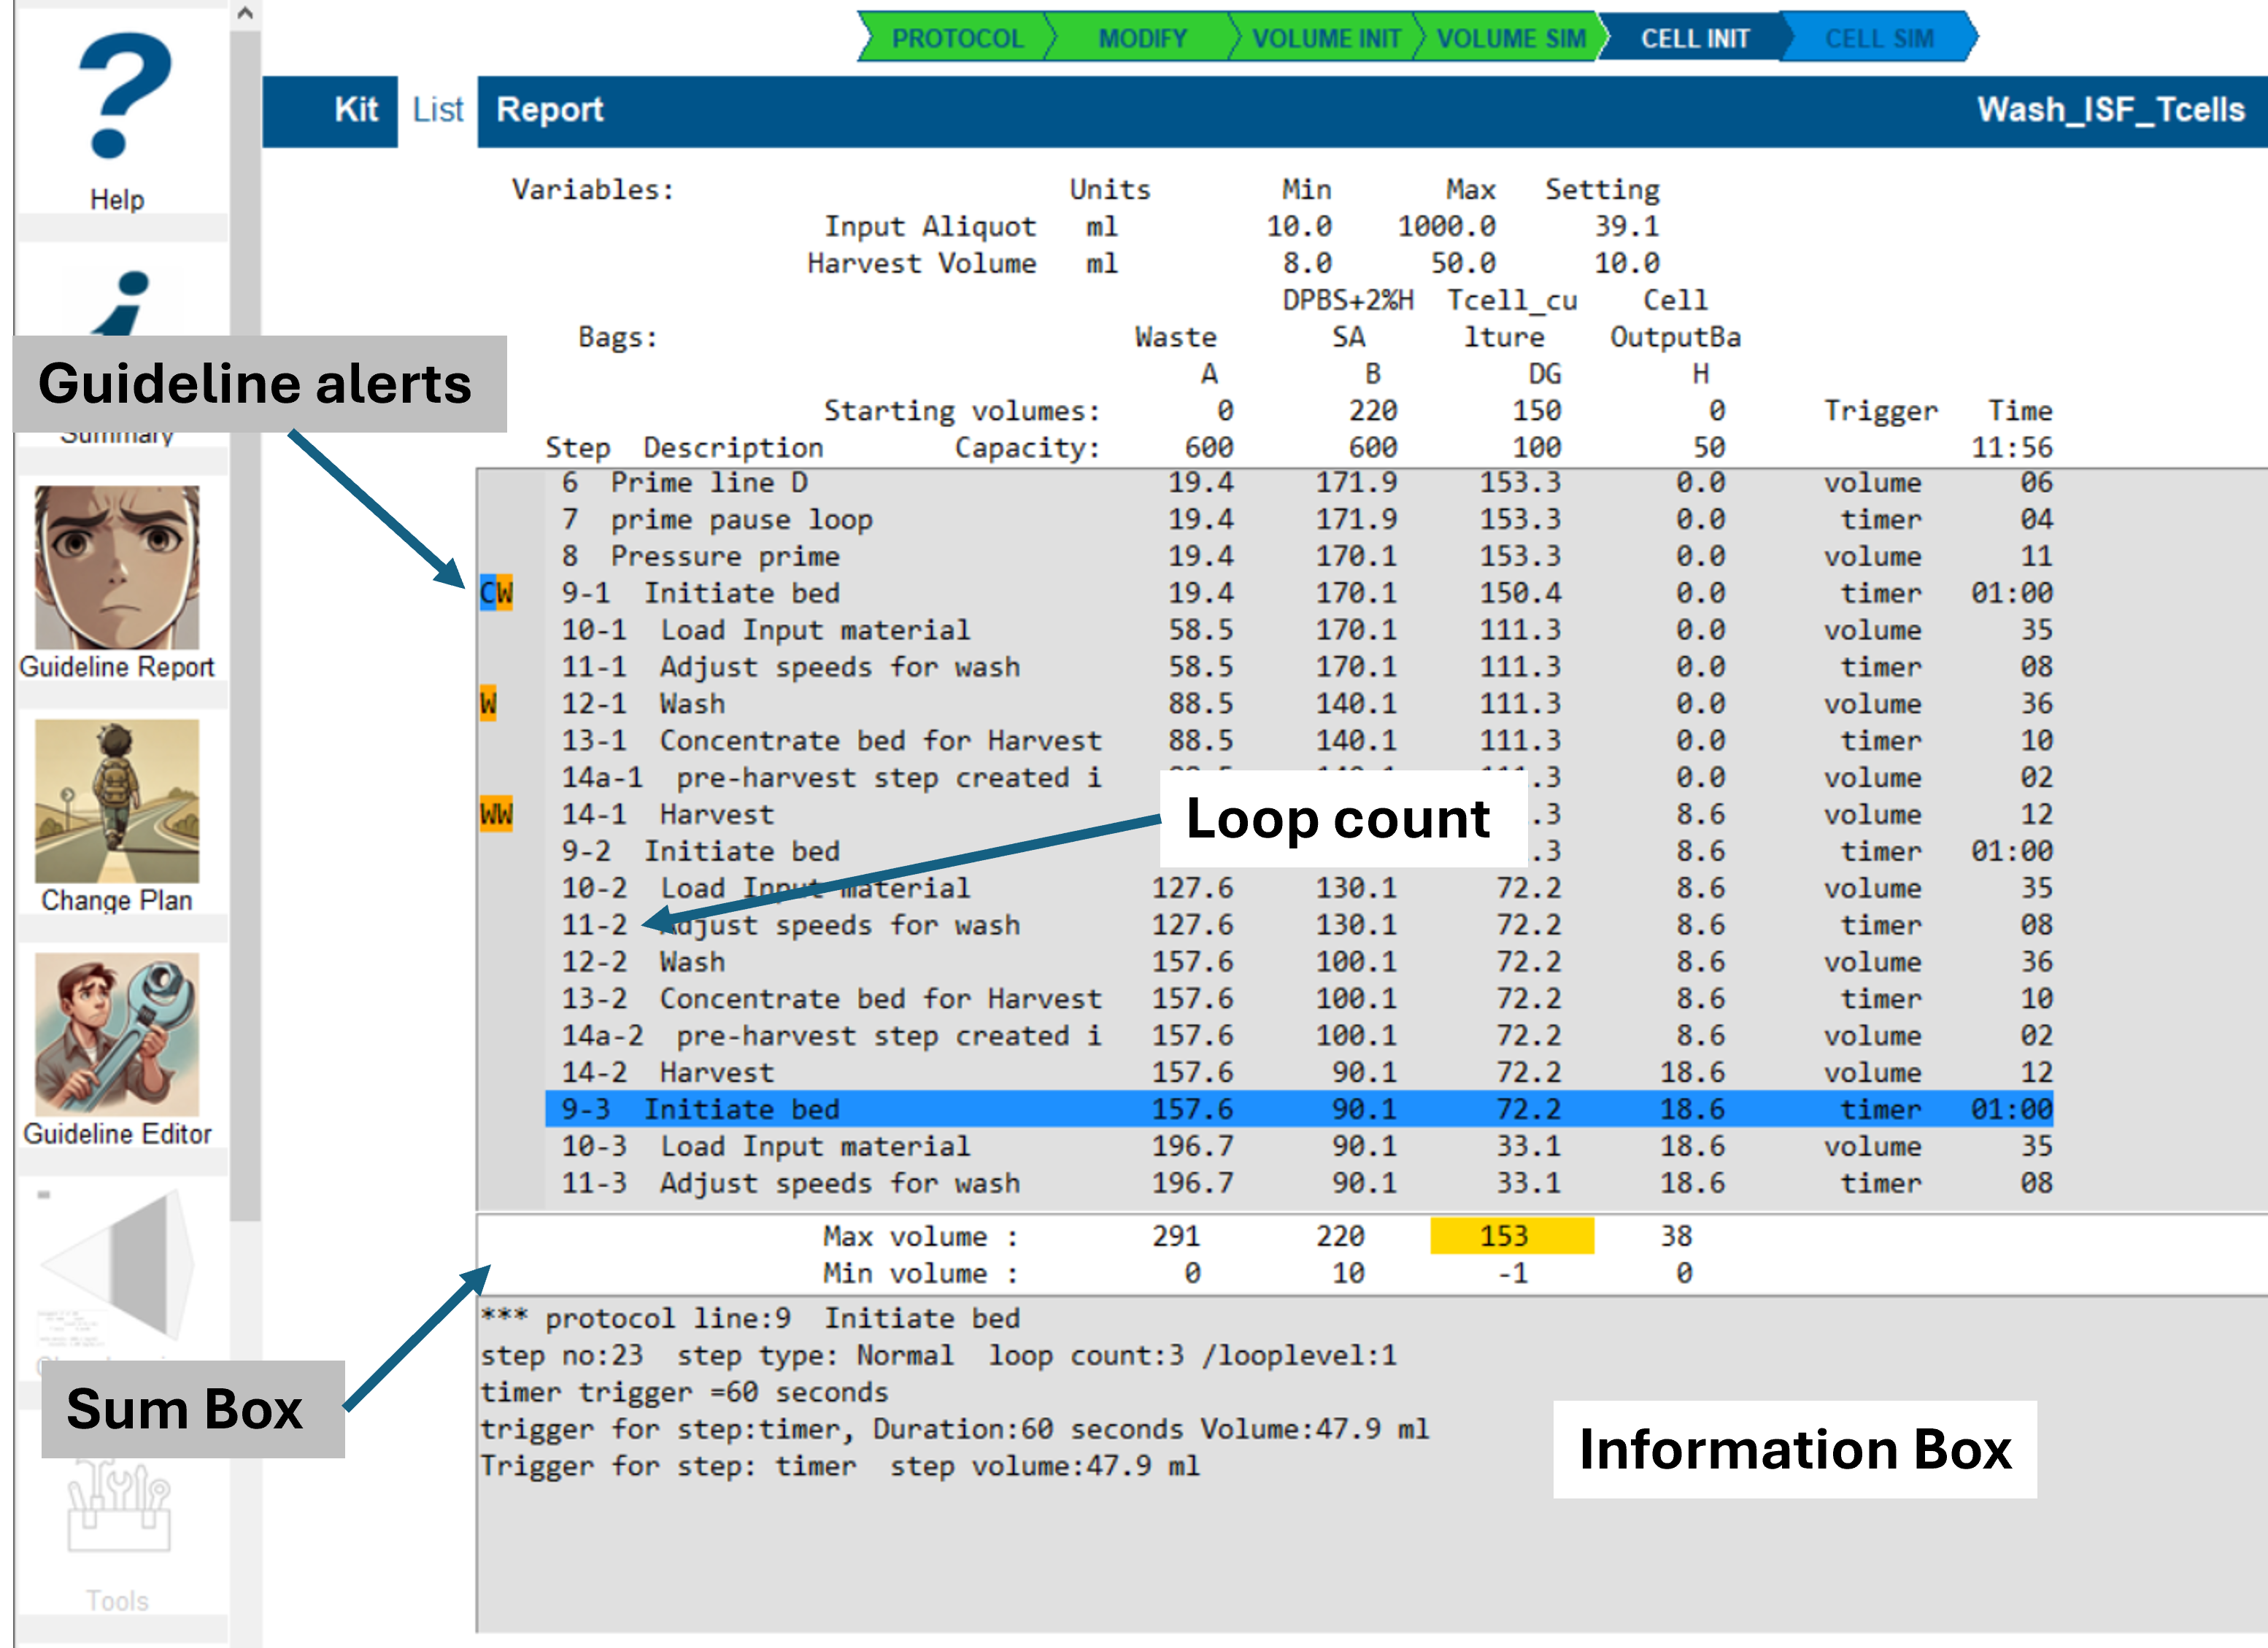Click the WW alert beside Harvest step

[x=496, y=814]
